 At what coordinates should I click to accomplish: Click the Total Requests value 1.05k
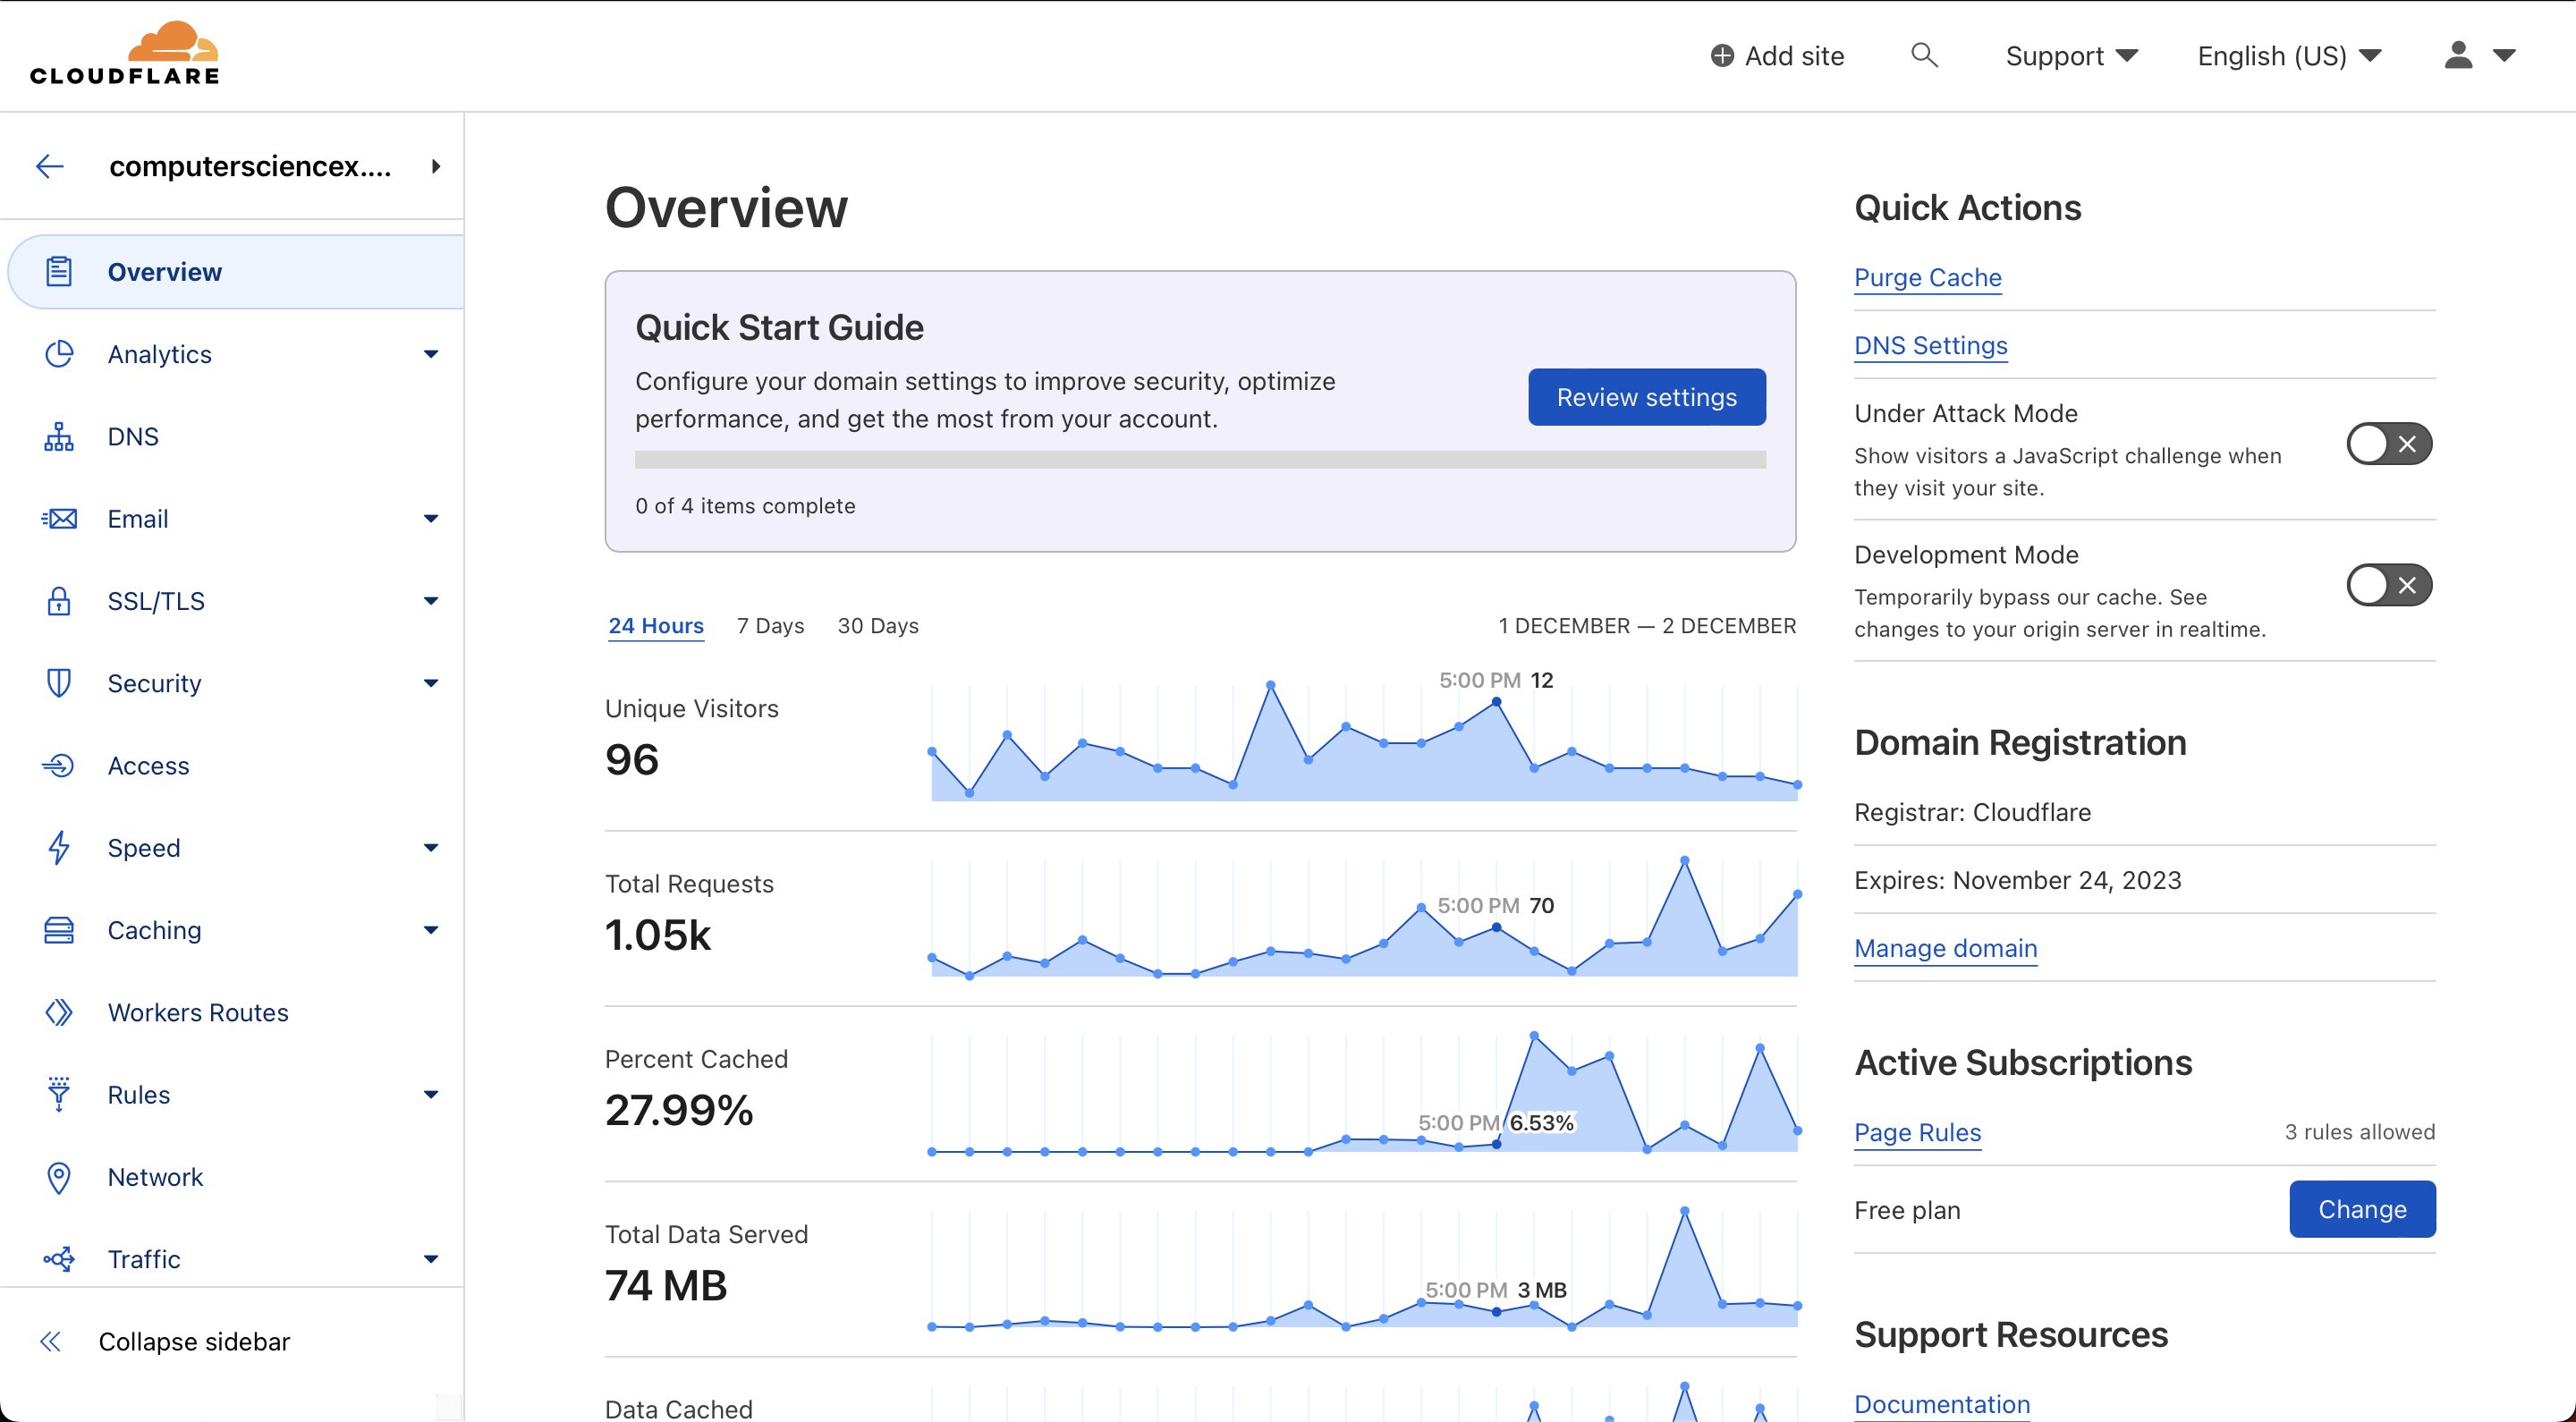click(x=658, y=935)
